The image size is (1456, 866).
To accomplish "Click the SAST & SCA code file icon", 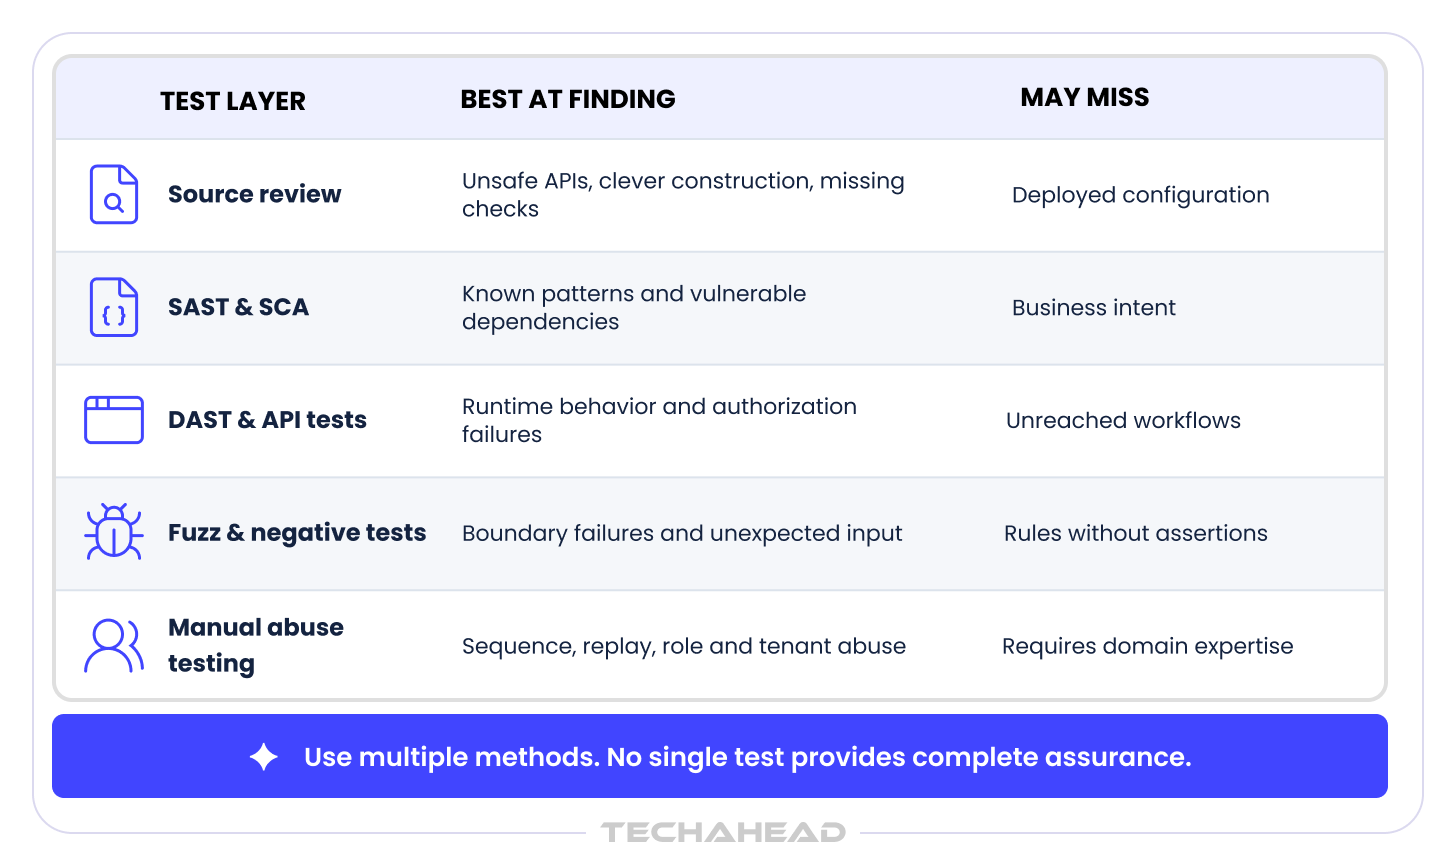I will pyautogui.click(x=114, y=307).
